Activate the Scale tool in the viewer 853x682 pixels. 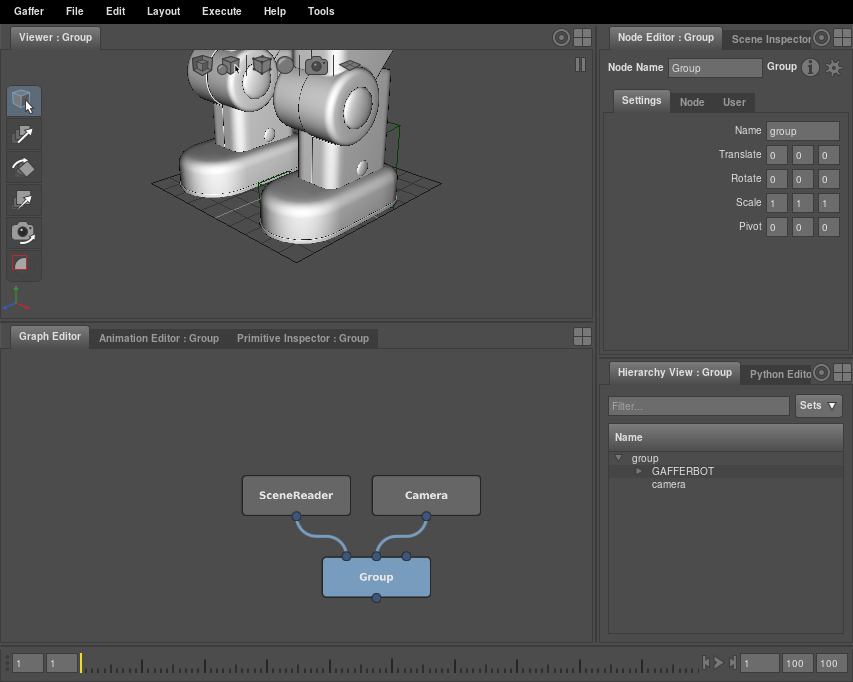(x=23, y=200)
